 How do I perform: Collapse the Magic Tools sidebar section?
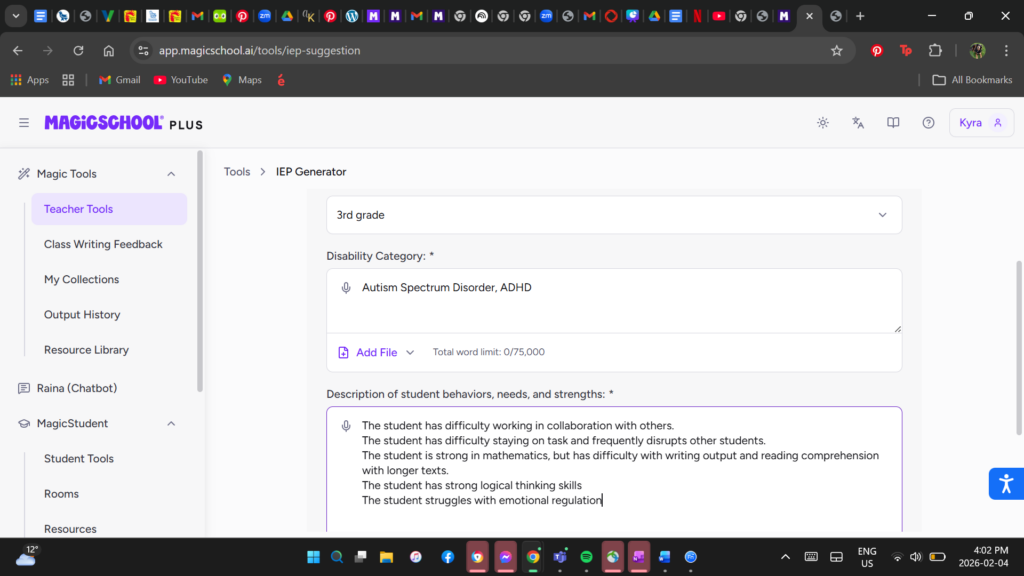[171, 174]
